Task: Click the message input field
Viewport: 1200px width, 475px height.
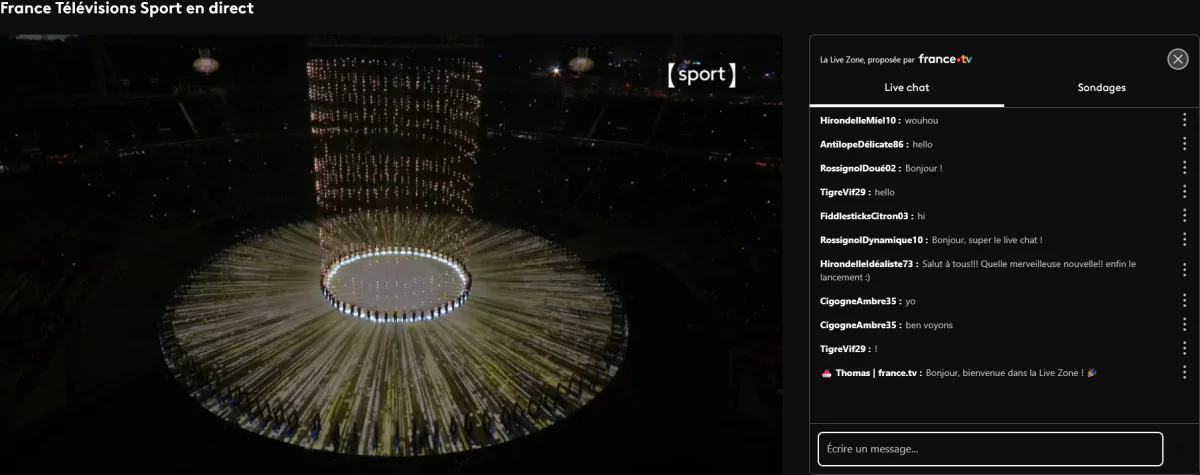Action: (x=990, y=449)
